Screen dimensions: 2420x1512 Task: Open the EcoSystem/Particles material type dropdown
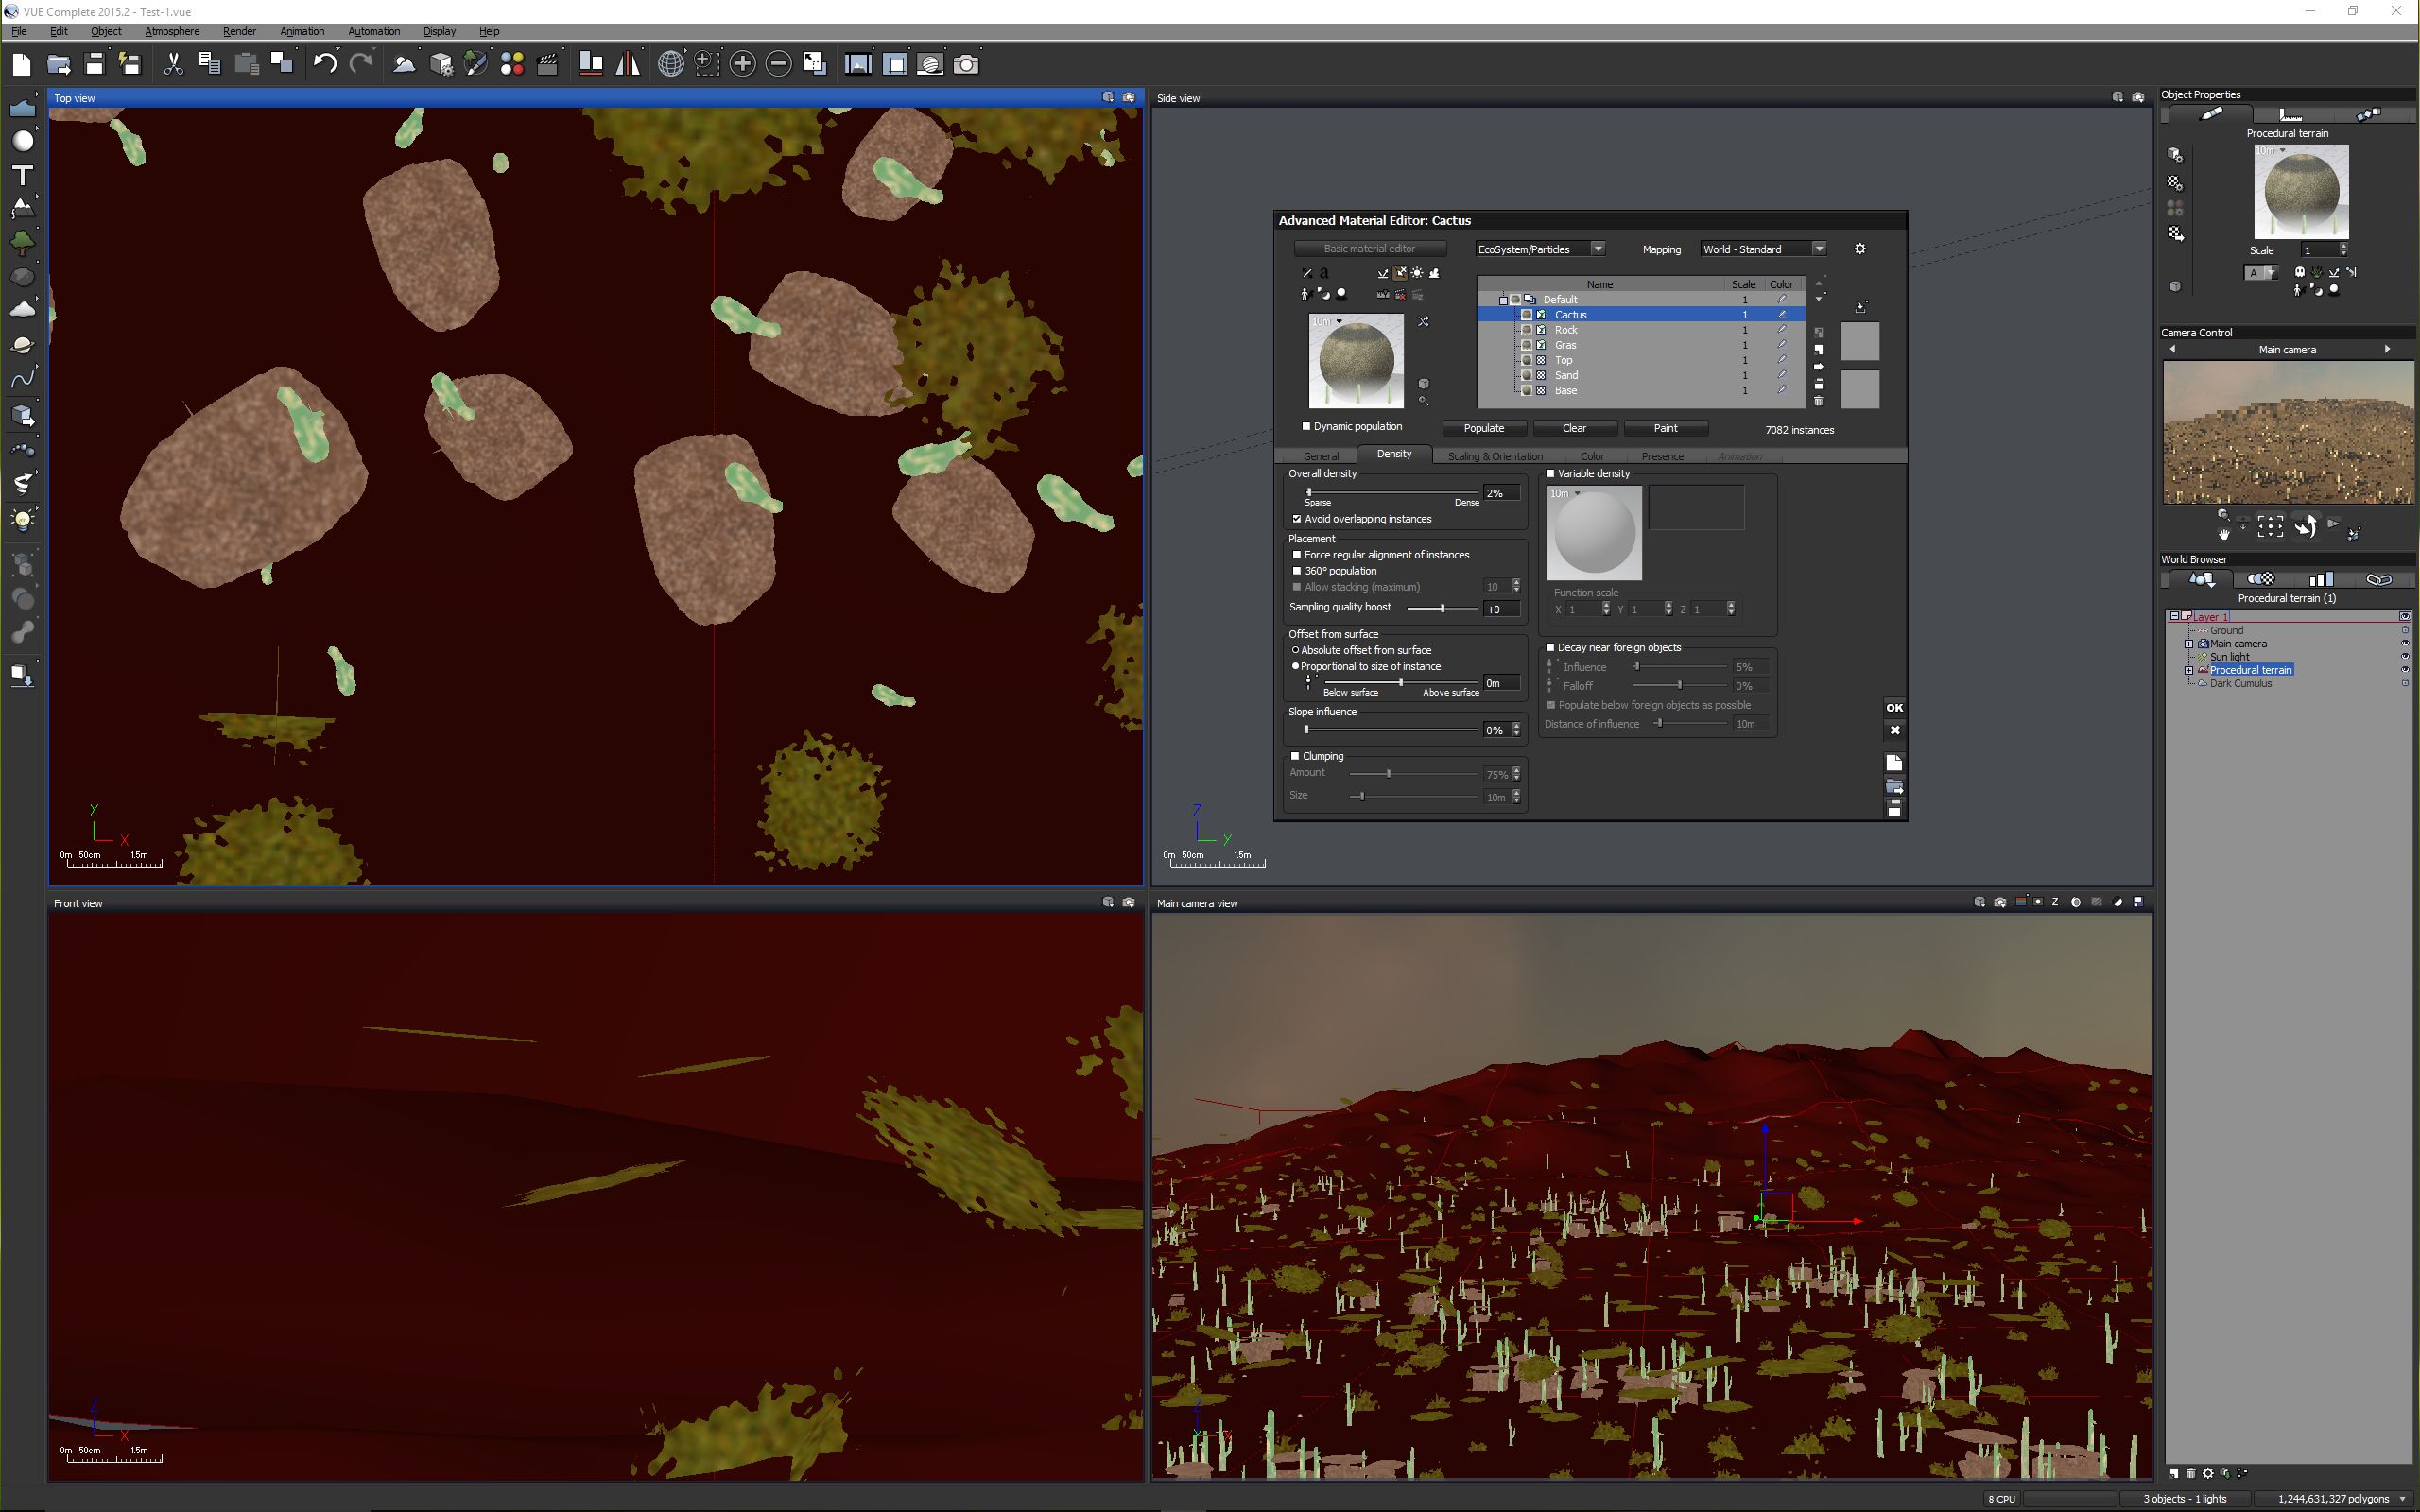[x=1597, y=249]
